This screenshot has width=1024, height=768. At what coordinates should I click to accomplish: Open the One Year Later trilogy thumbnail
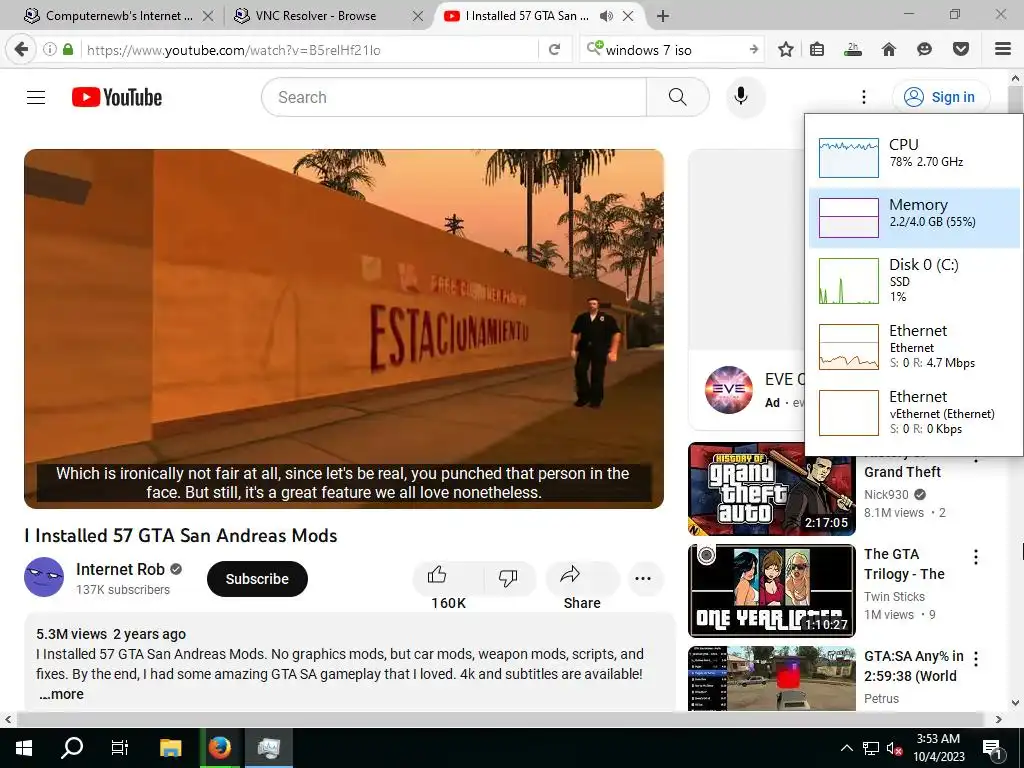[x=772, y=590]
